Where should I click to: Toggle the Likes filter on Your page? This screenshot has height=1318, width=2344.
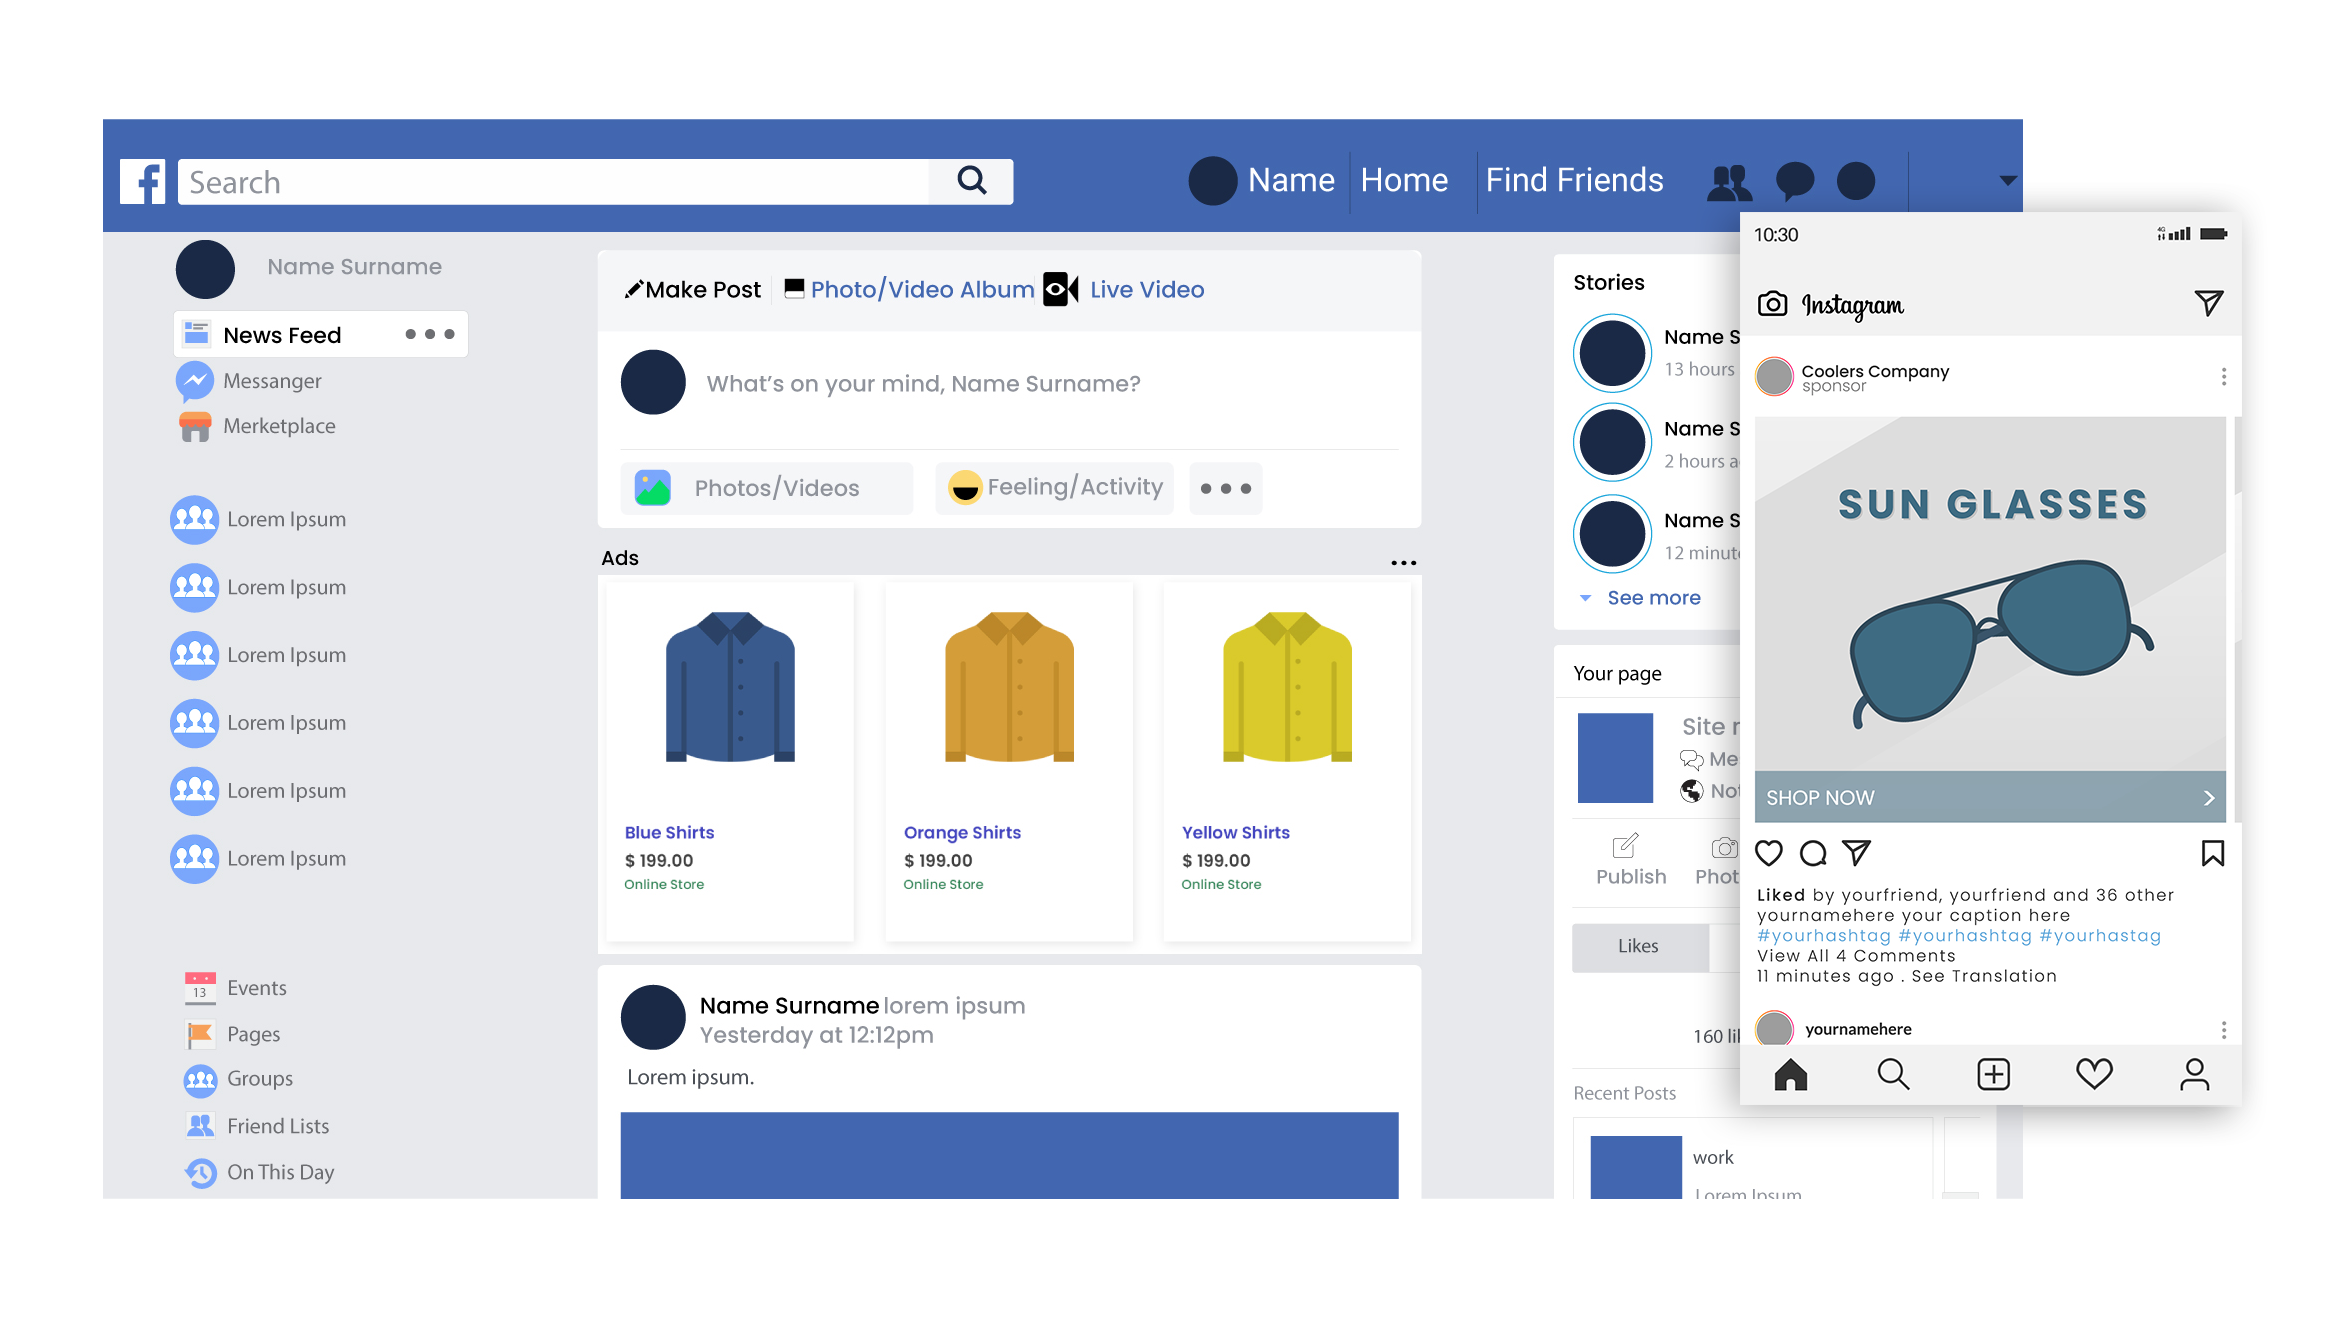click(x=1640, y=946)
